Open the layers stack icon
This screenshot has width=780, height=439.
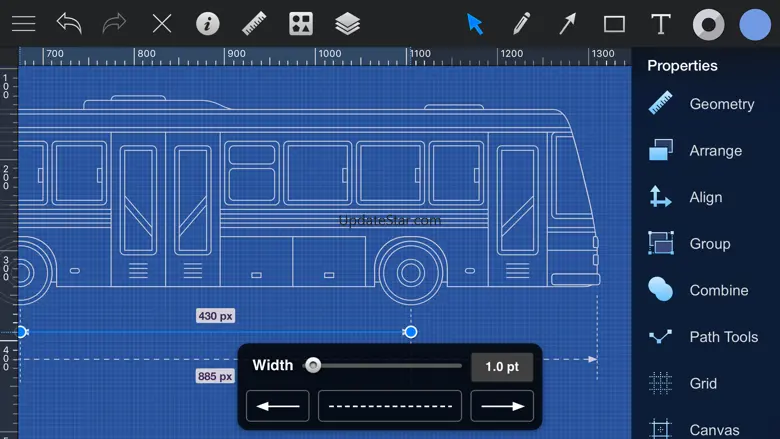click(x=347, y=23)
